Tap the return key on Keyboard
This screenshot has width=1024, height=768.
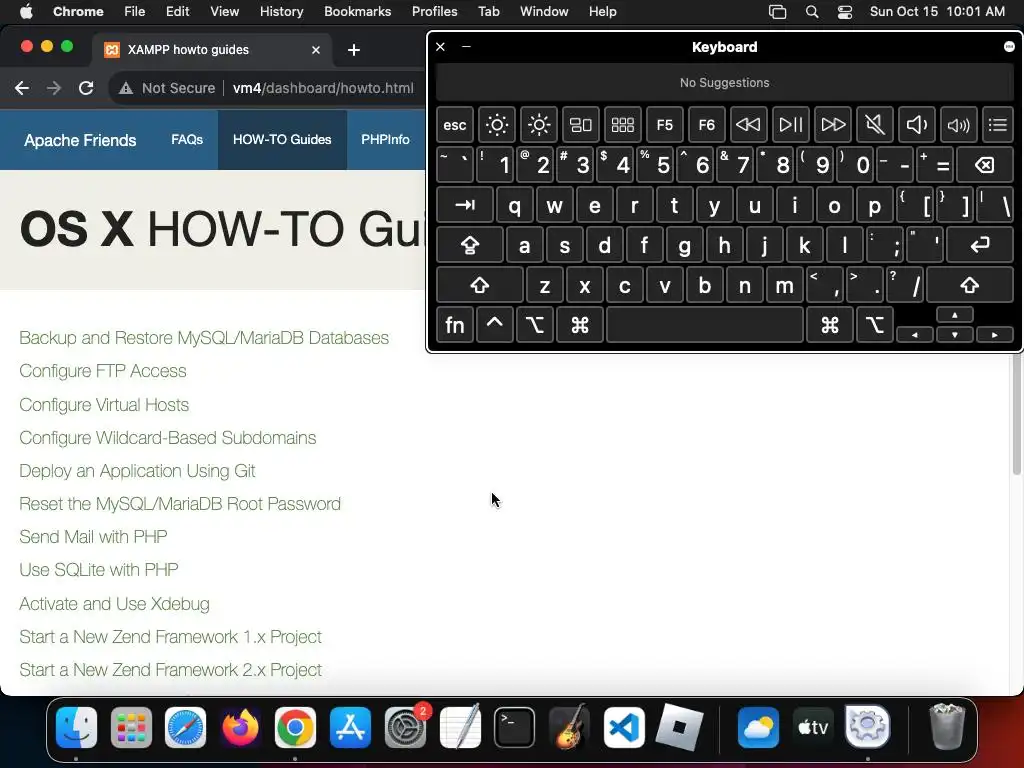980,246
